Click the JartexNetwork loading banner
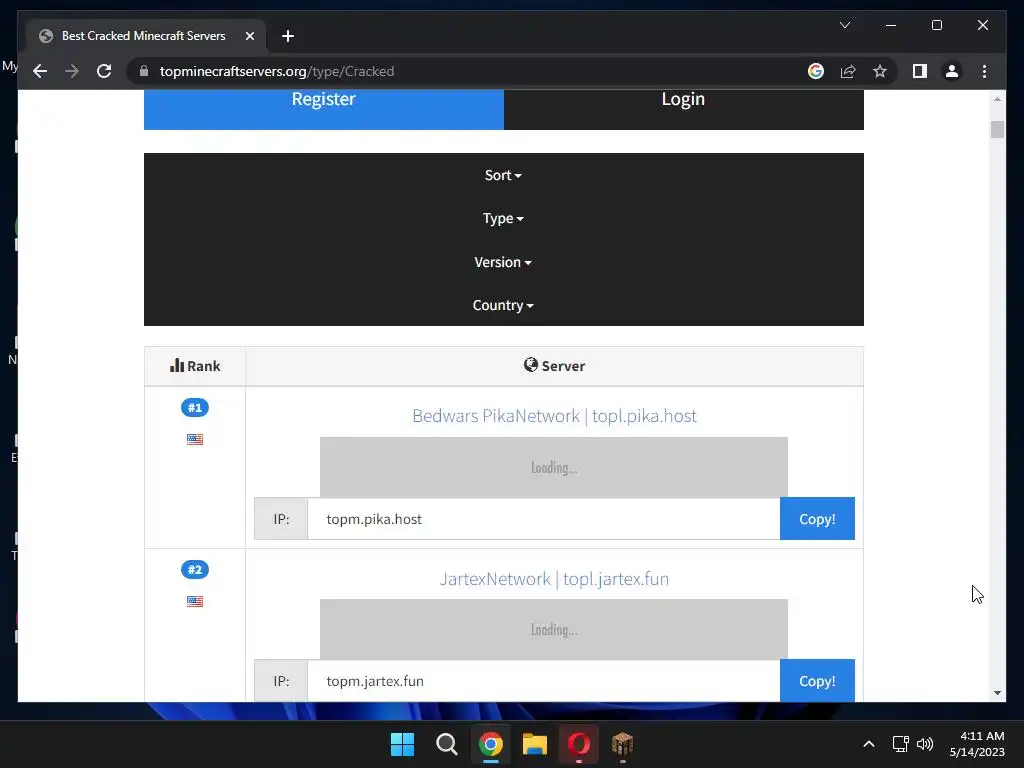The image size is (1024, 768). coord(553,629)
